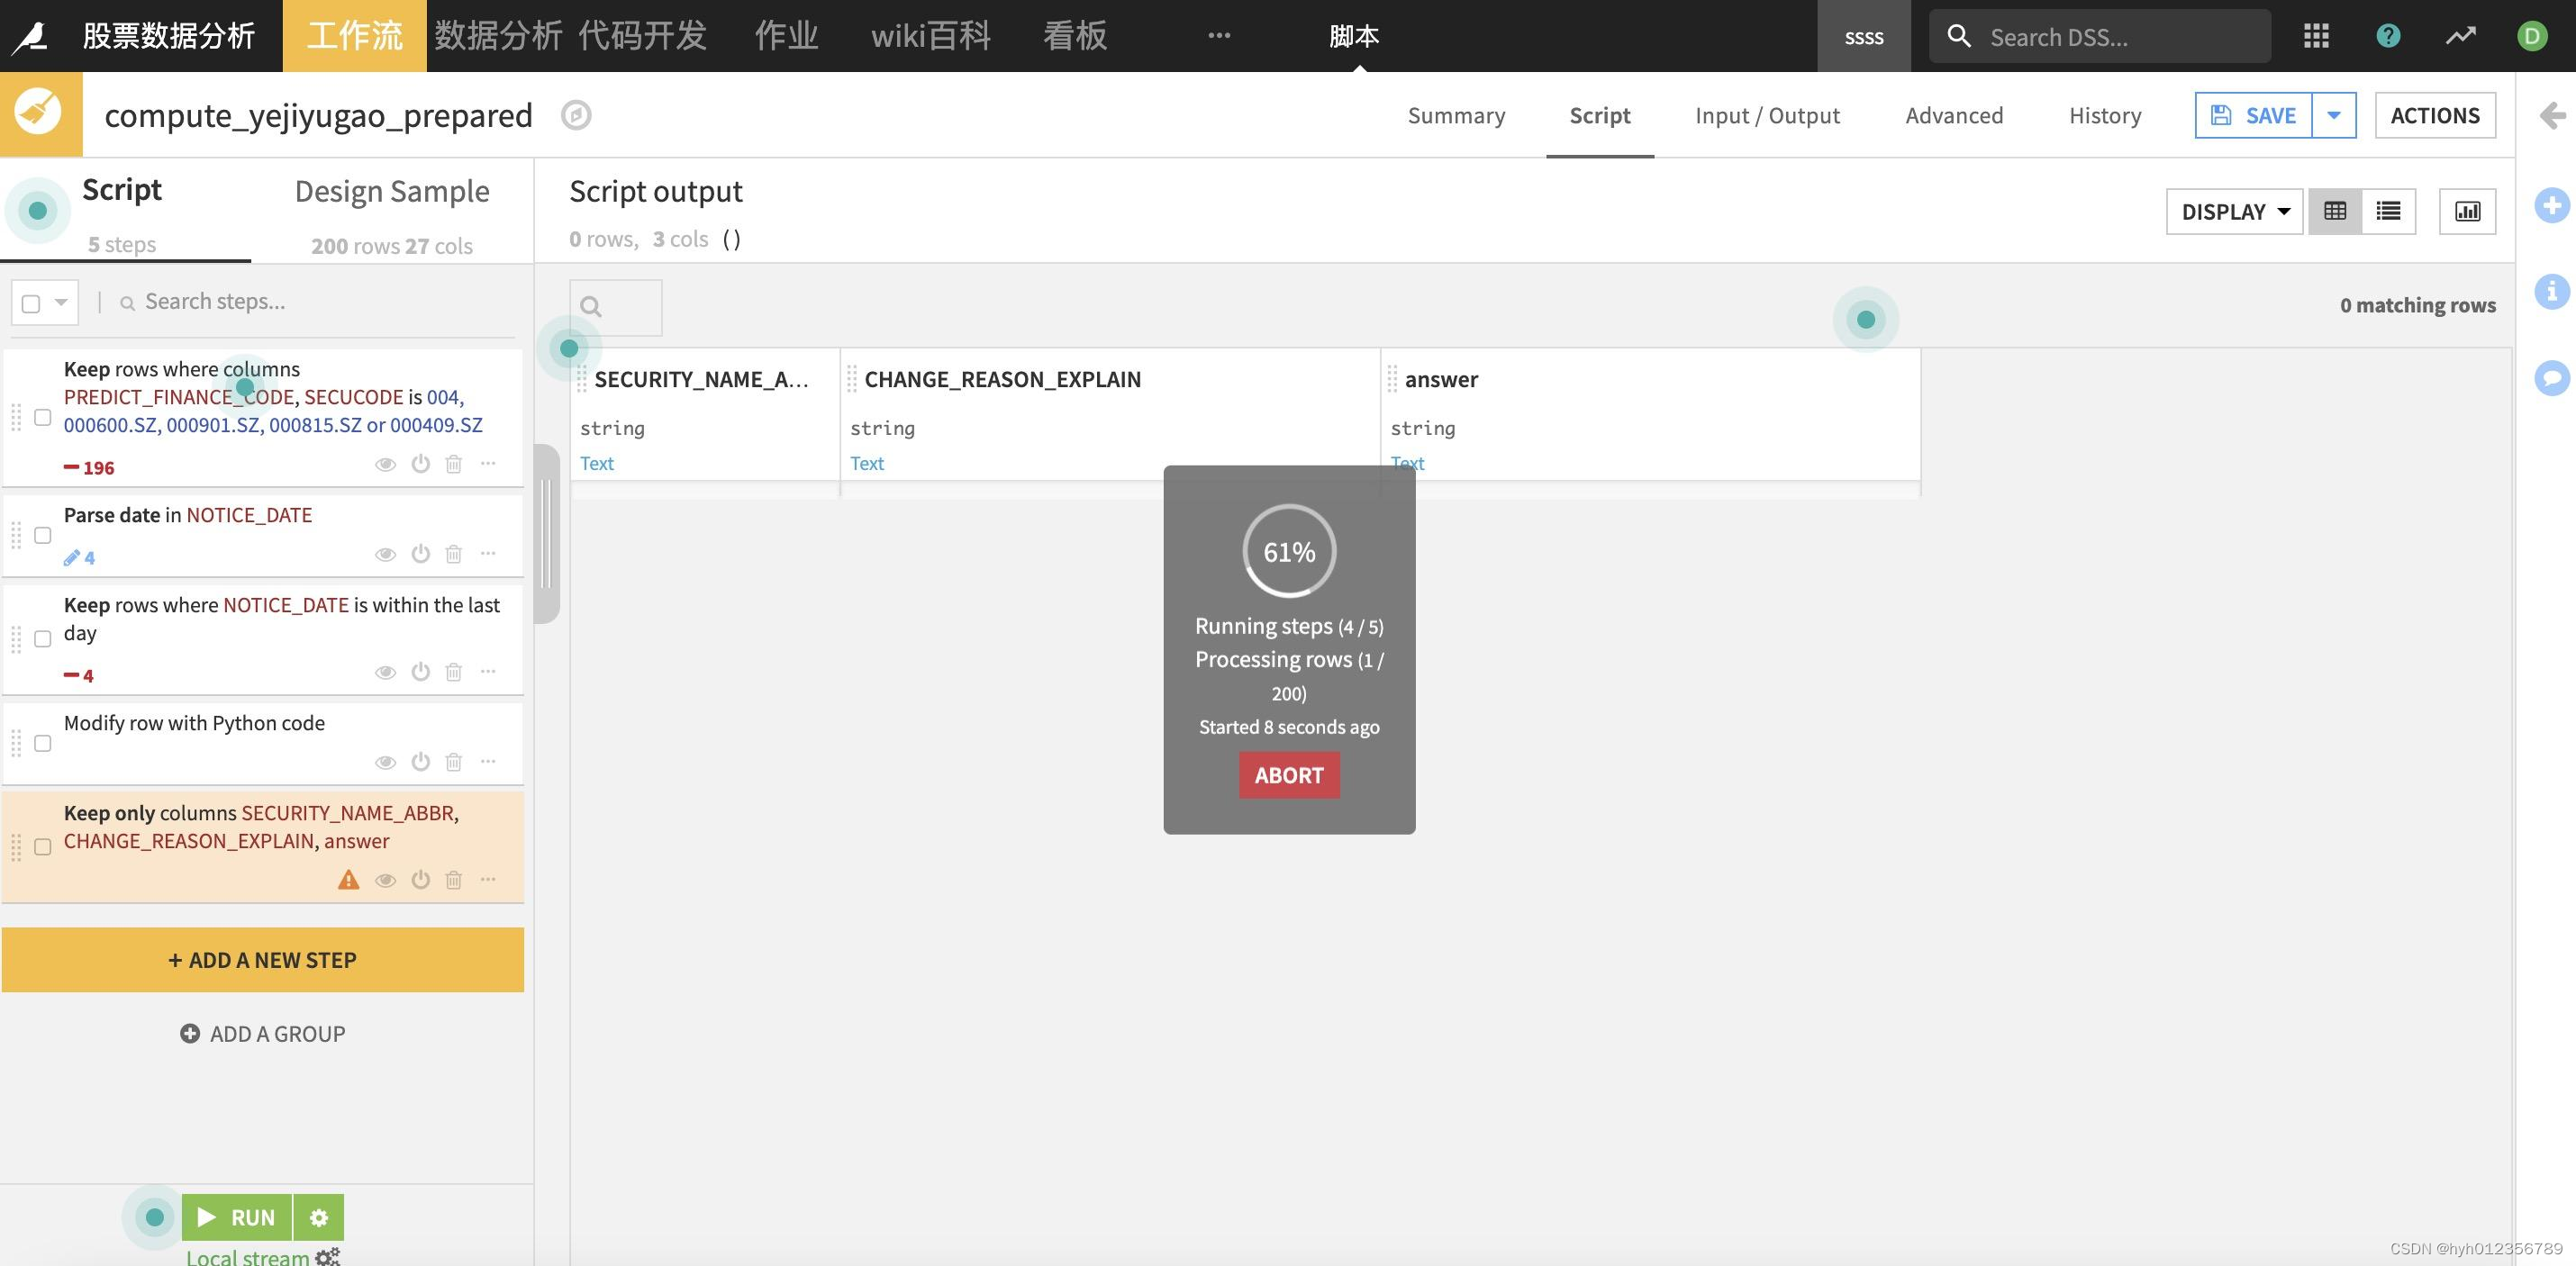Viewport: 2576px width, 1266px height.
Task: Toggle preview eye on Keep only columns step
Action: [385, 880]
